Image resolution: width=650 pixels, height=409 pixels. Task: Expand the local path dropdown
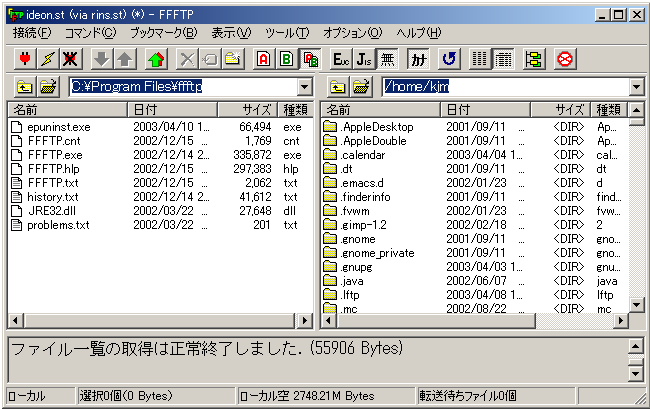coord(305,87)
